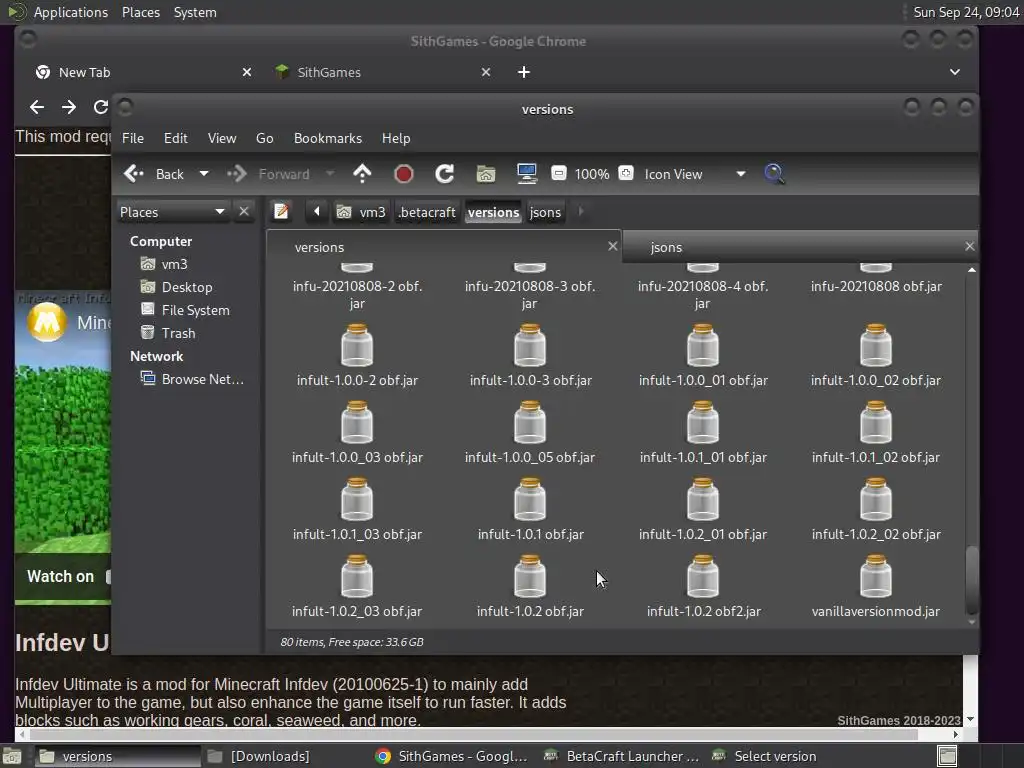Open the Places side pane dropdown
Image resolution: width=1024 pixels, height=768 pixels.
172,212
